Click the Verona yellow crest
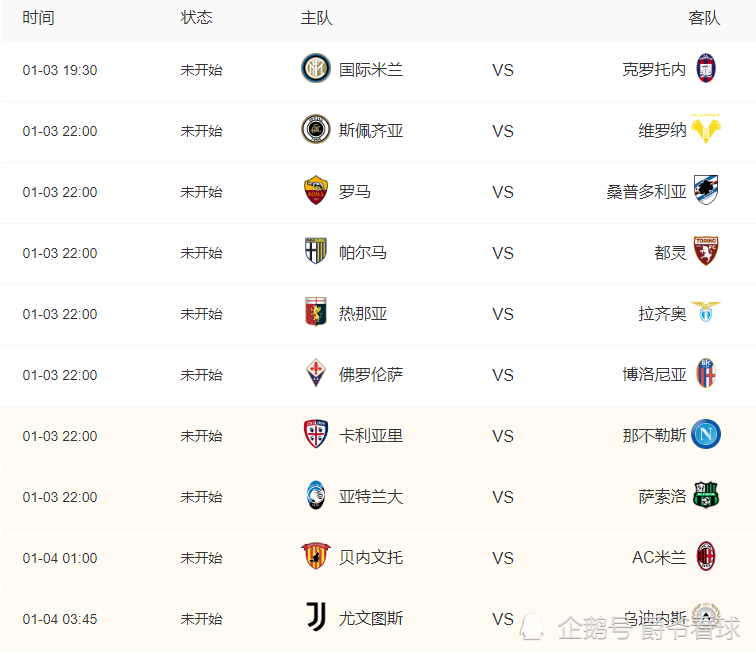Viewport: 756px width, 654px height. pos(706,129)
